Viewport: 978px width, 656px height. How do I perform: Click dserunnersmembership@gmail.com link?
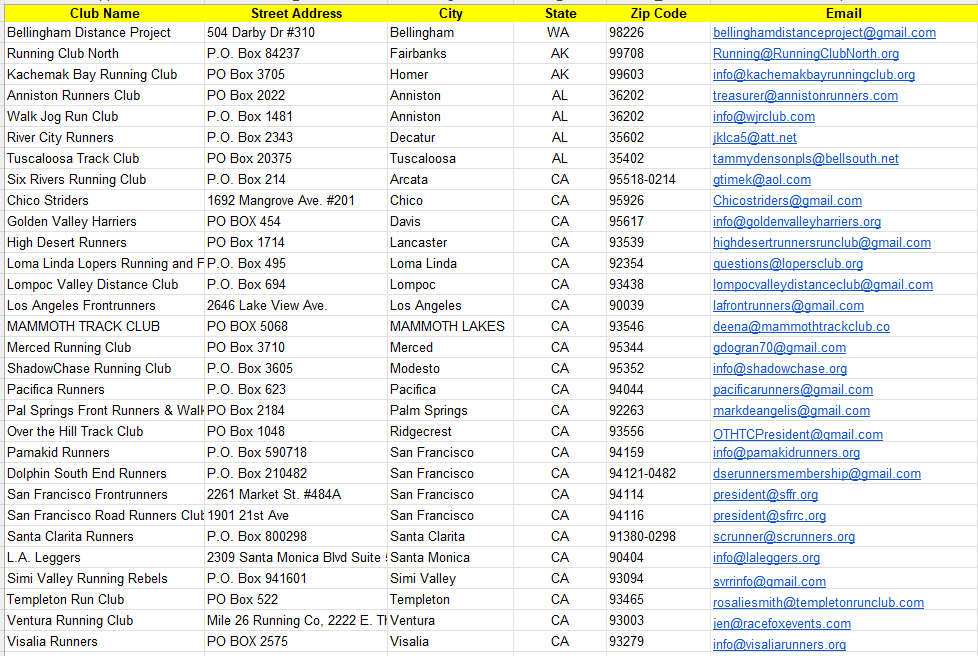pos(817,474)
